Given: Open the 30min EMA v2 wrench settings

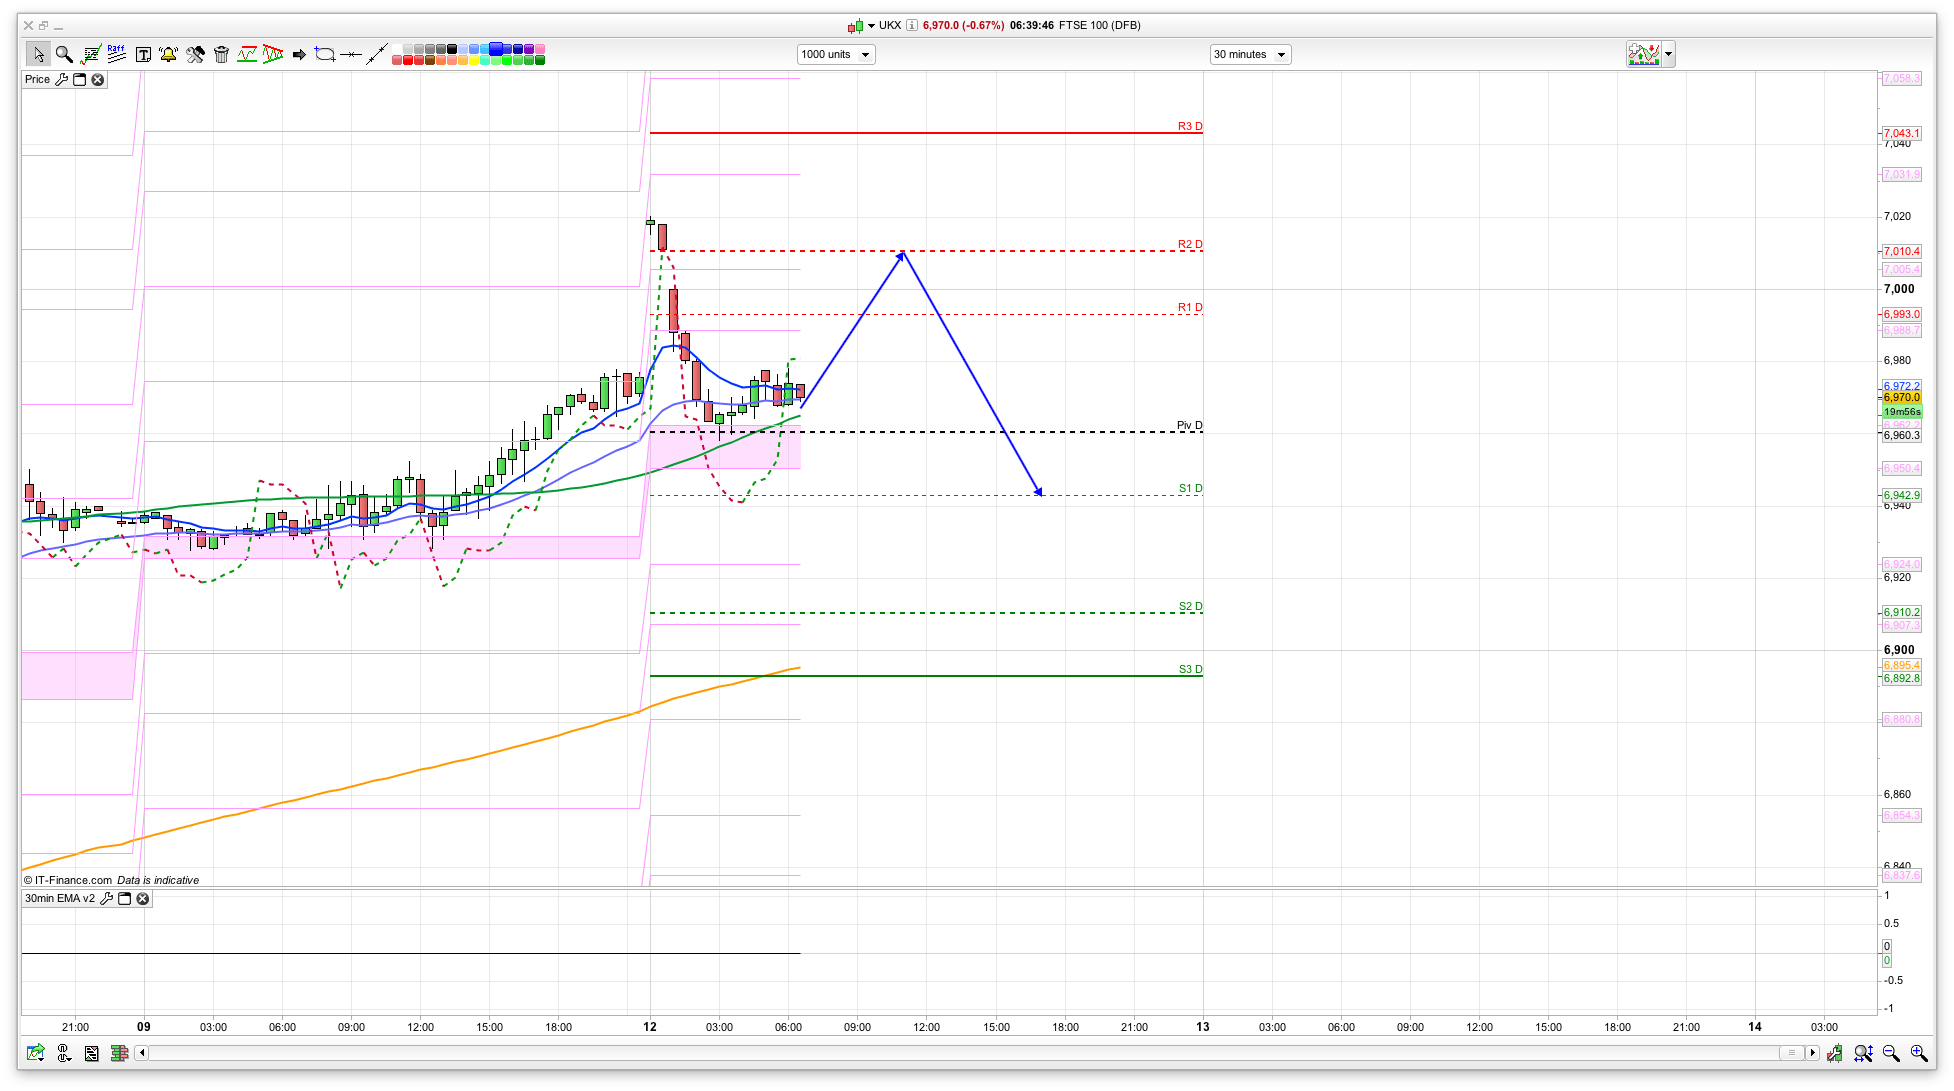Looking at the screenshot, I should [x=106, y=898].
